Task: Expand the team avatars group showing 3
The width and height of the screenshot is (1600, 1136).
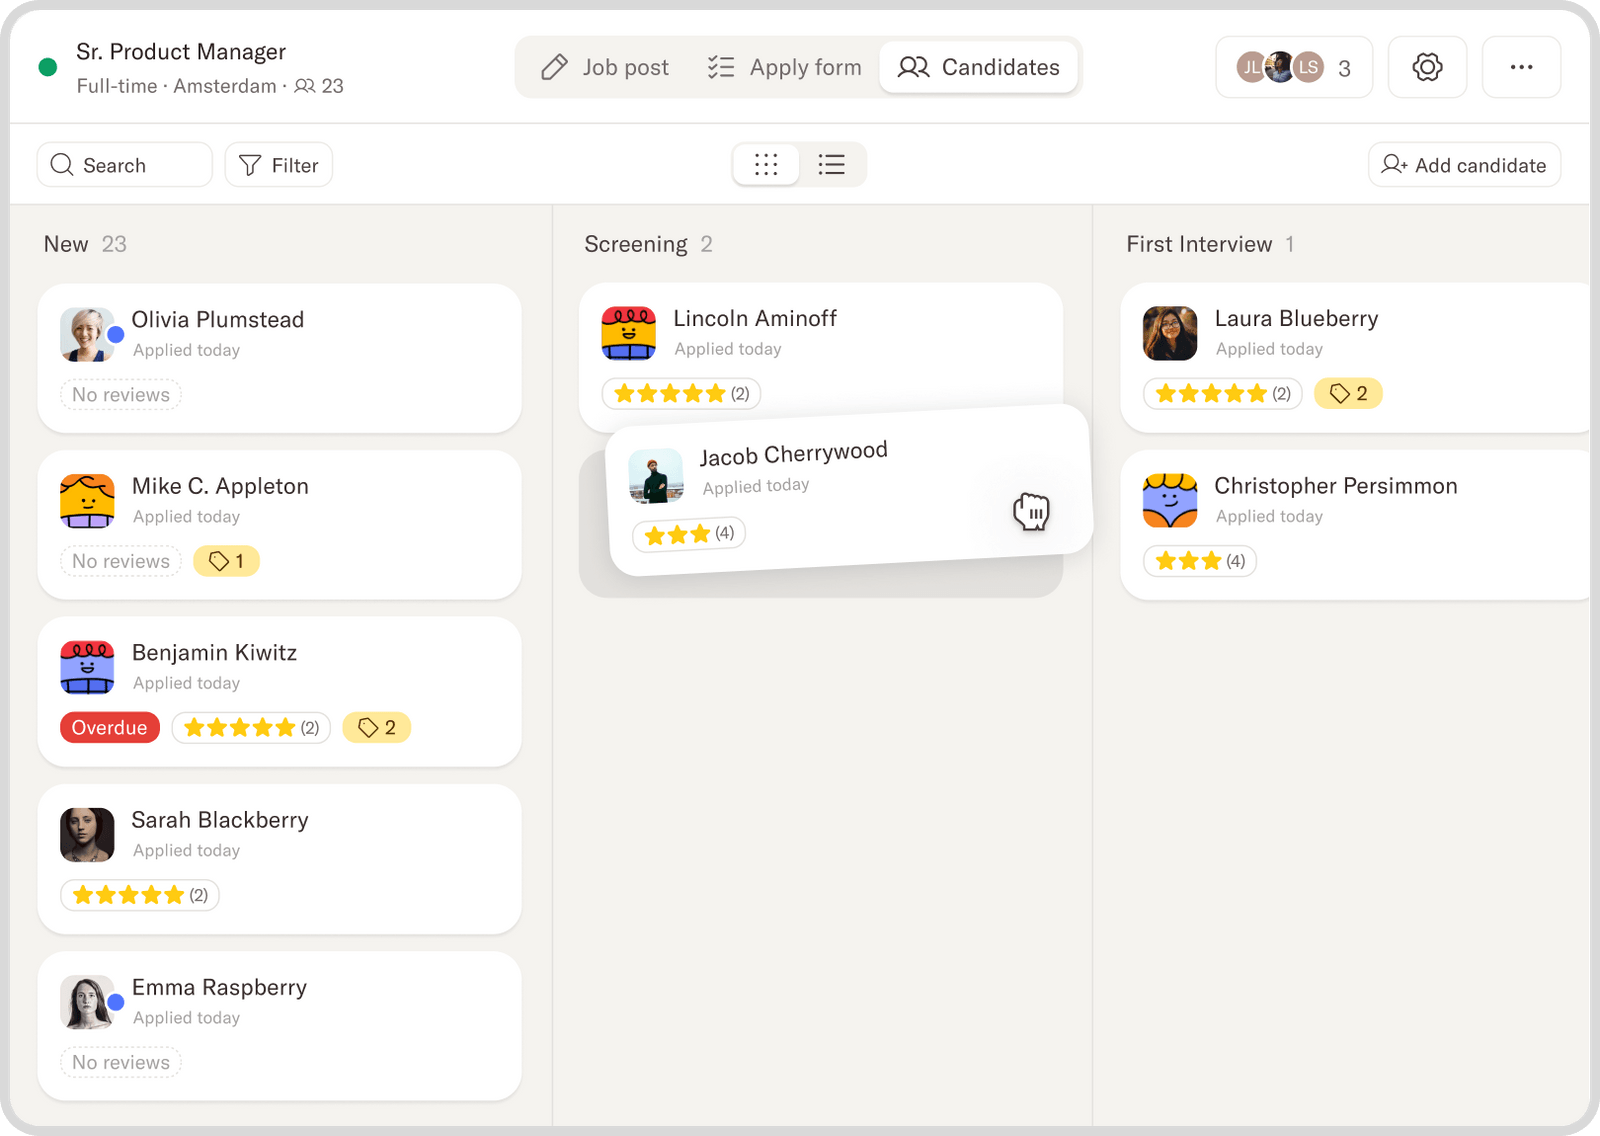Action: click(1293, 66)
